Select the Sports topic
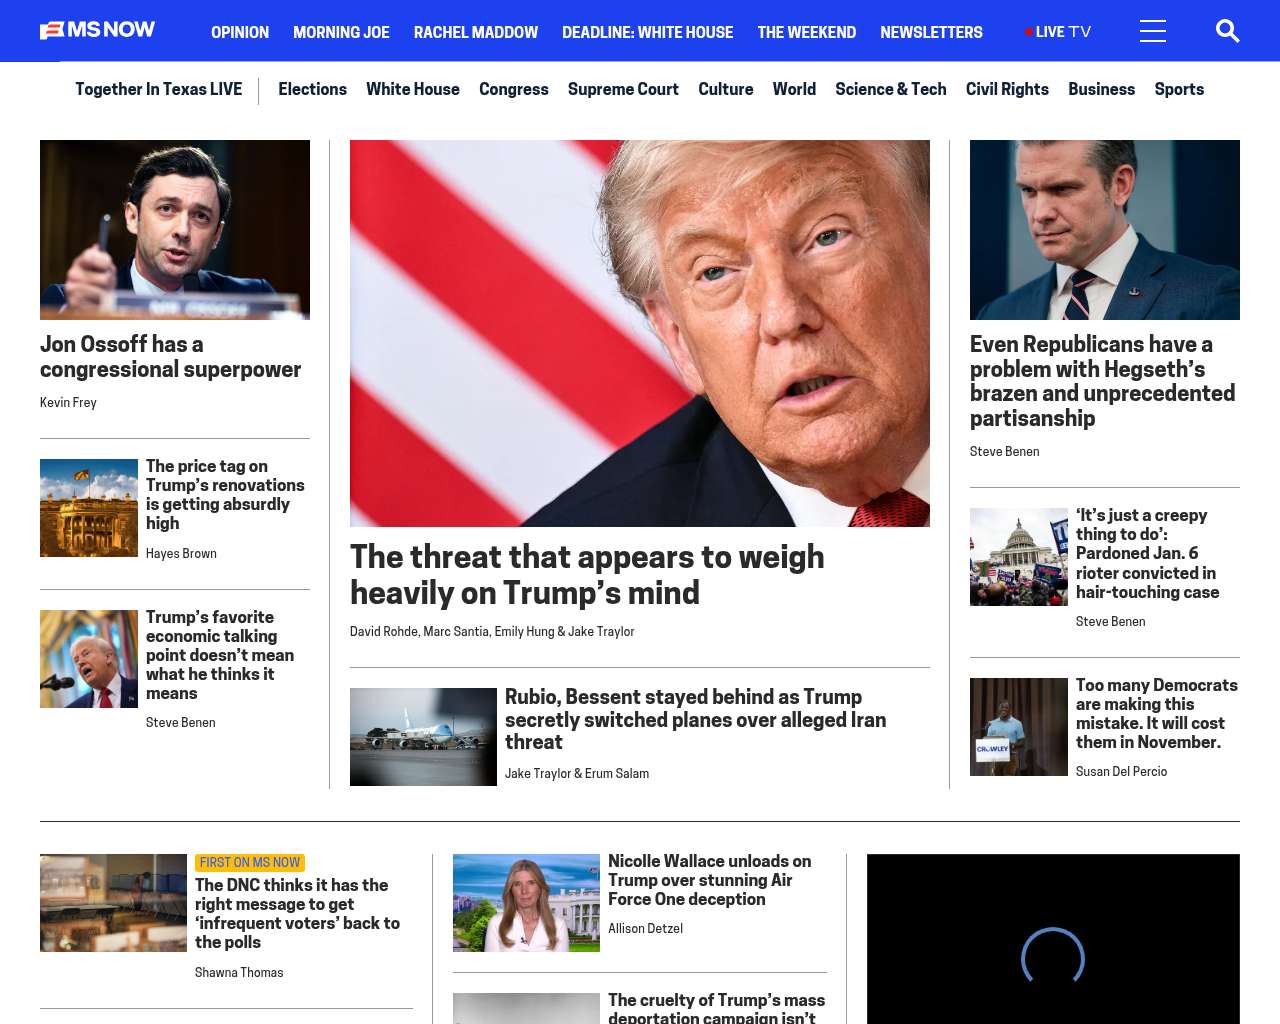Screen dimensions: 1280x1024 (1179, 89)
